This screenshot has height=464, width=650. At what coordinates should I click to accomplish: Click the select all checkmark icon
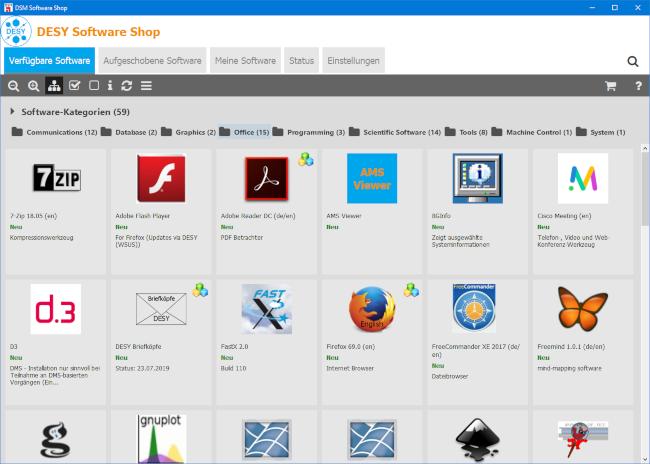click(74, 85)
